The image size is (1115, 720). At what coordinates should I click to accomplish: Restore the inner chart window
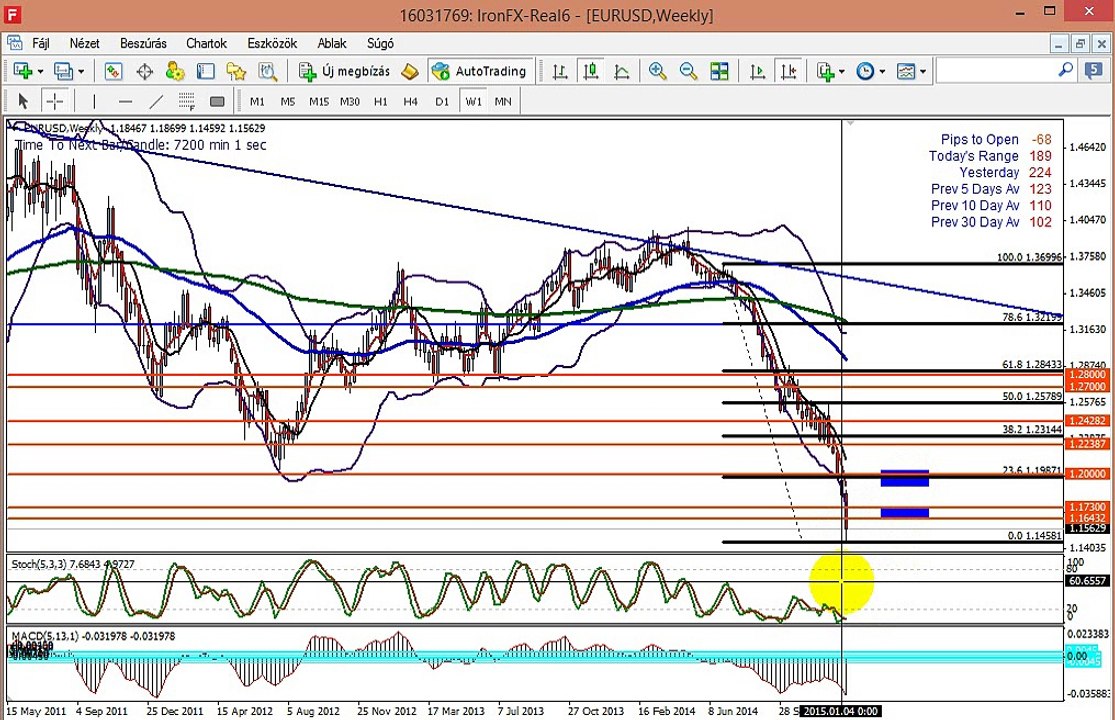pos(1080,43)
